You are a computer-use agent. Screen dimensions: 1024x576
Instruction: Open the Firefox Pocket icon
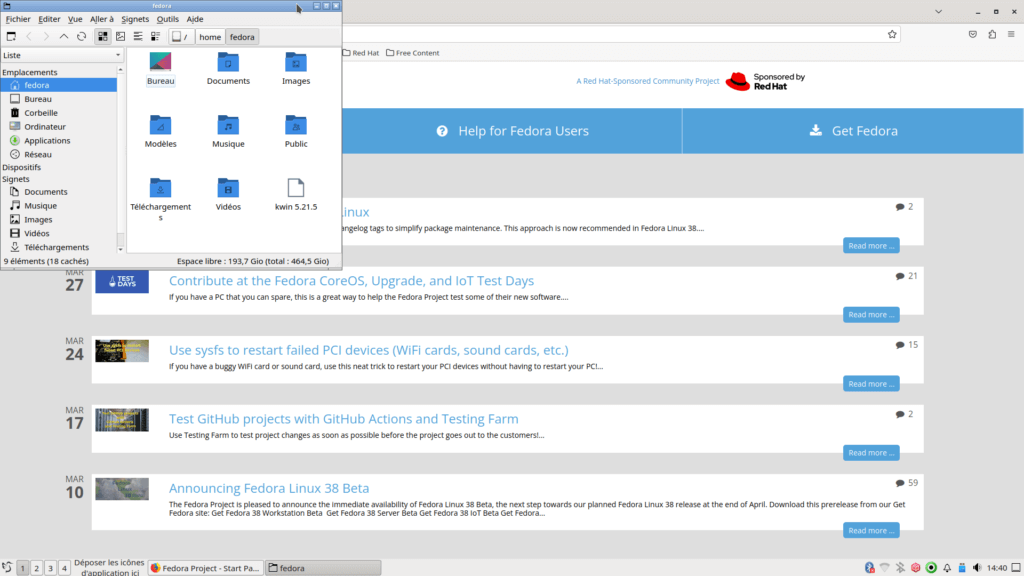(x=972, y=35)
